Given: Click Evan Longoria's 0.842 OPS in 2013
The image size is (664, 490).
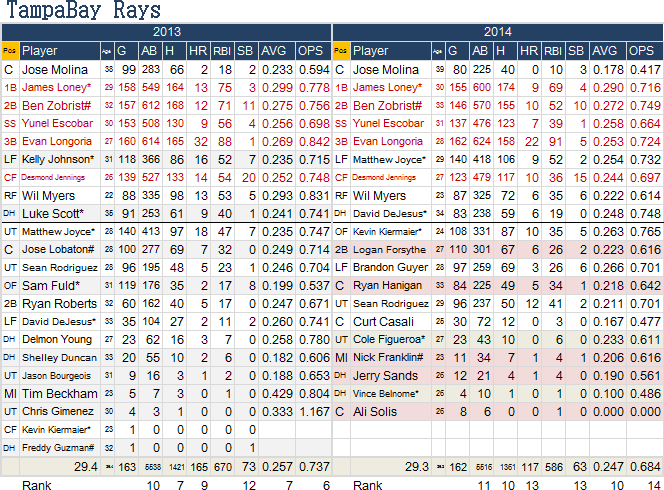Looking at the screenshot, I should (x=314, y=141).
